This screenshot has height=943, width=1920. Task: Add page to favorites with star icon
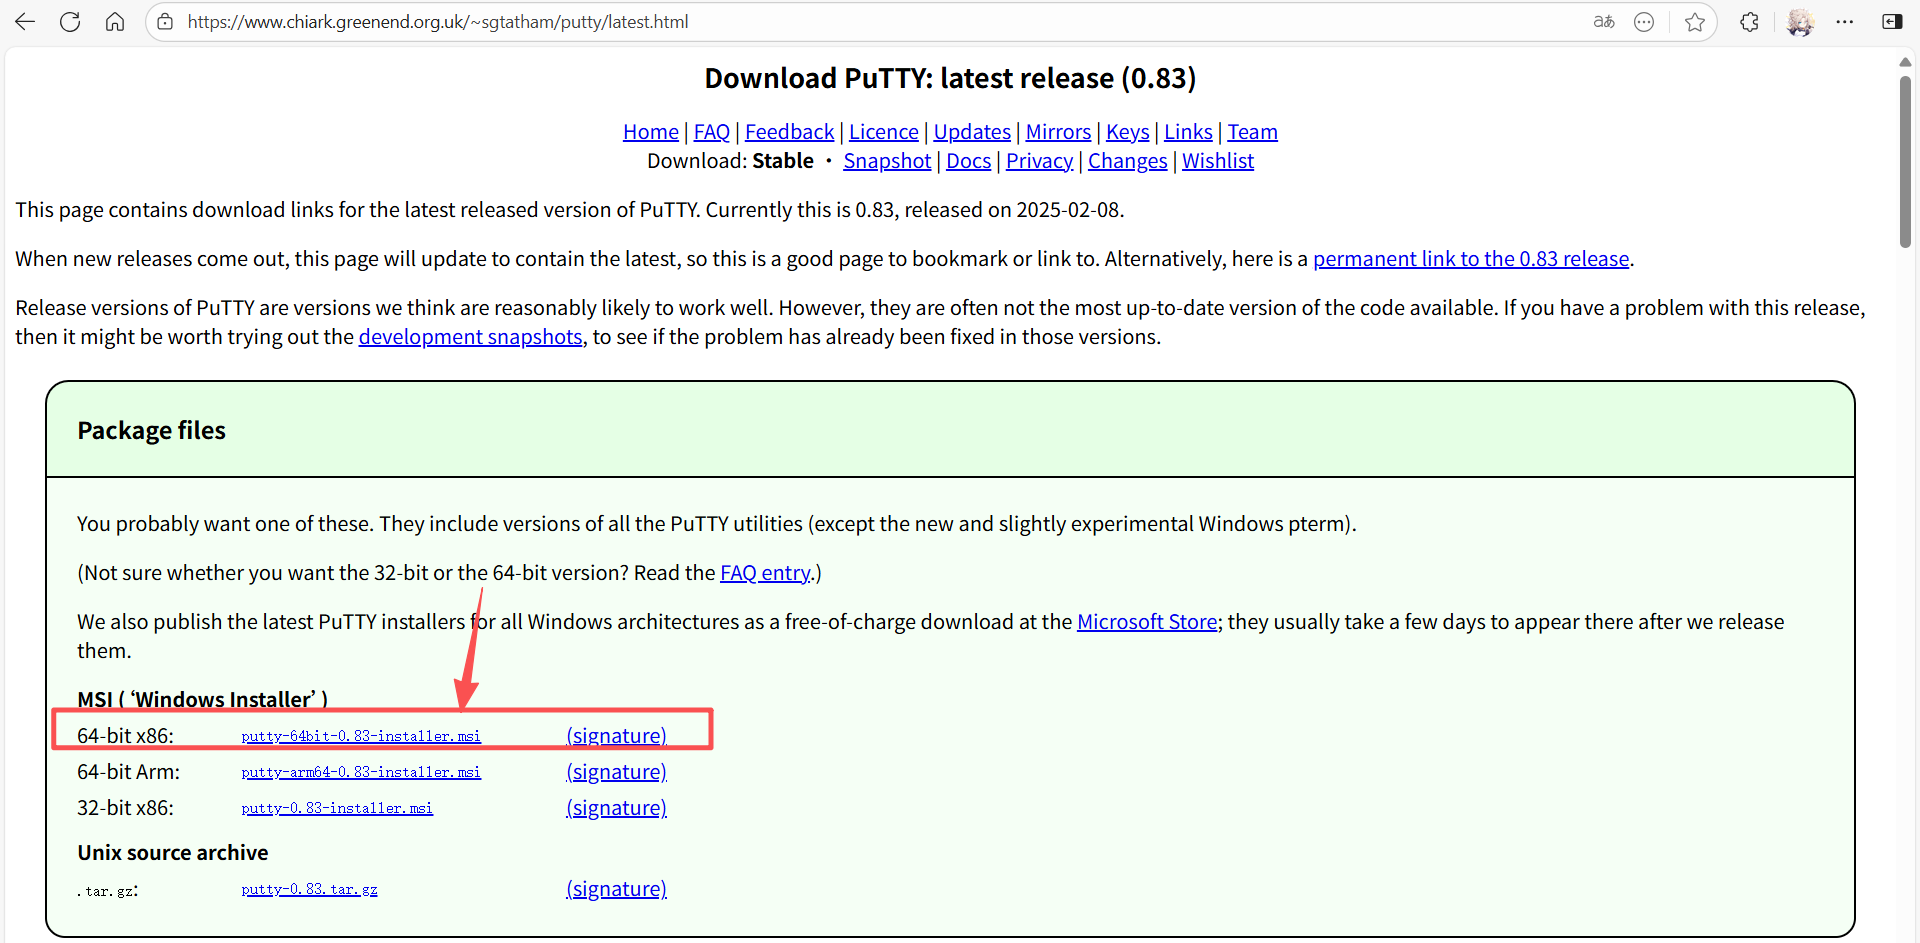(1694, 22)
